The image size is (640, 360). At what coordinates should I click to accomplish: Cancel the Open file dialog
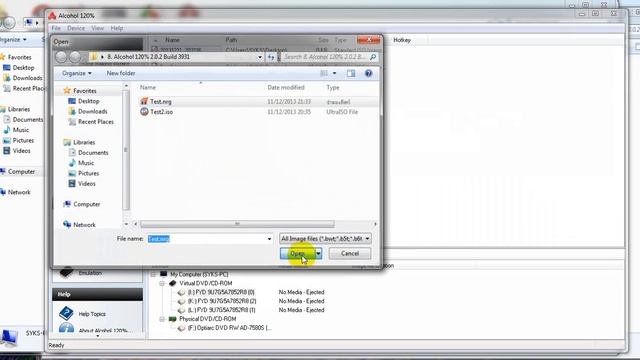click(350, 253)
